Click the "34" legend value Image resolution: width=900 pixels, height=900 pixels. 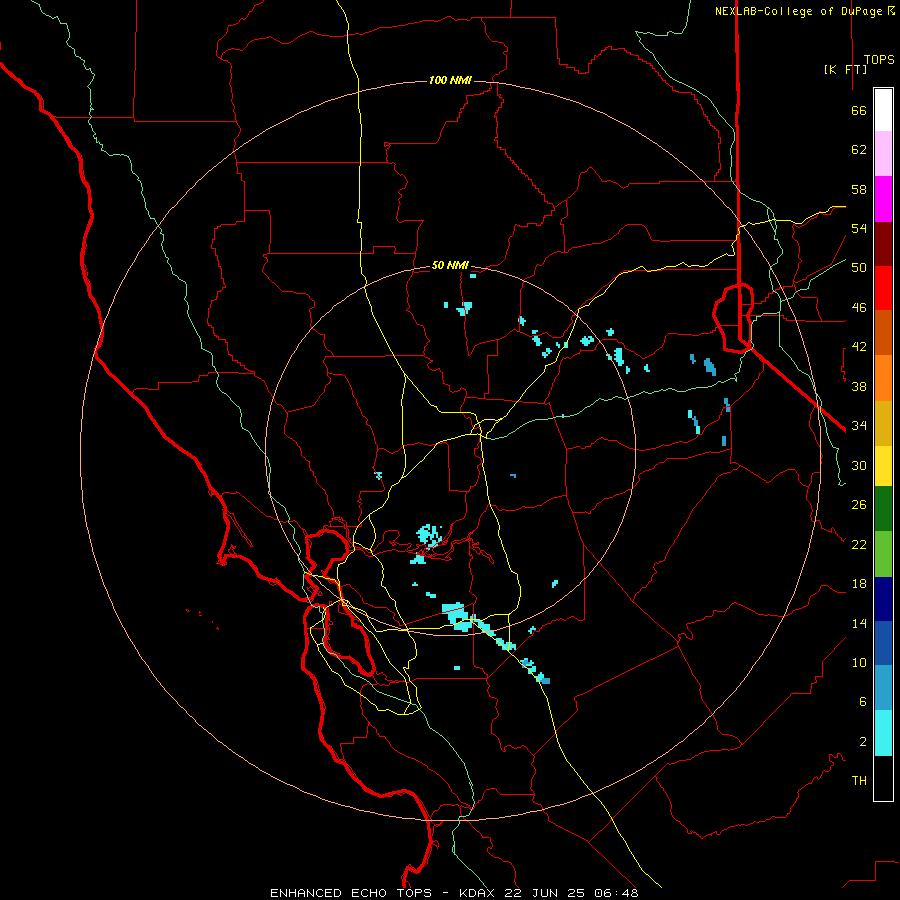click(859, 426)
